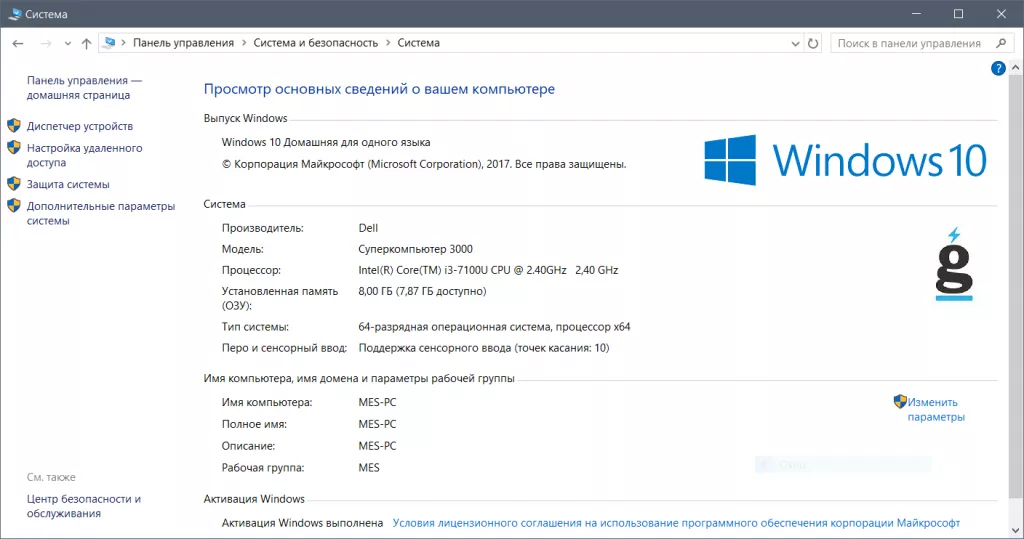Open the address bar history dropdown
This screenshot has width=1024, height=539.
click(795, 43)
